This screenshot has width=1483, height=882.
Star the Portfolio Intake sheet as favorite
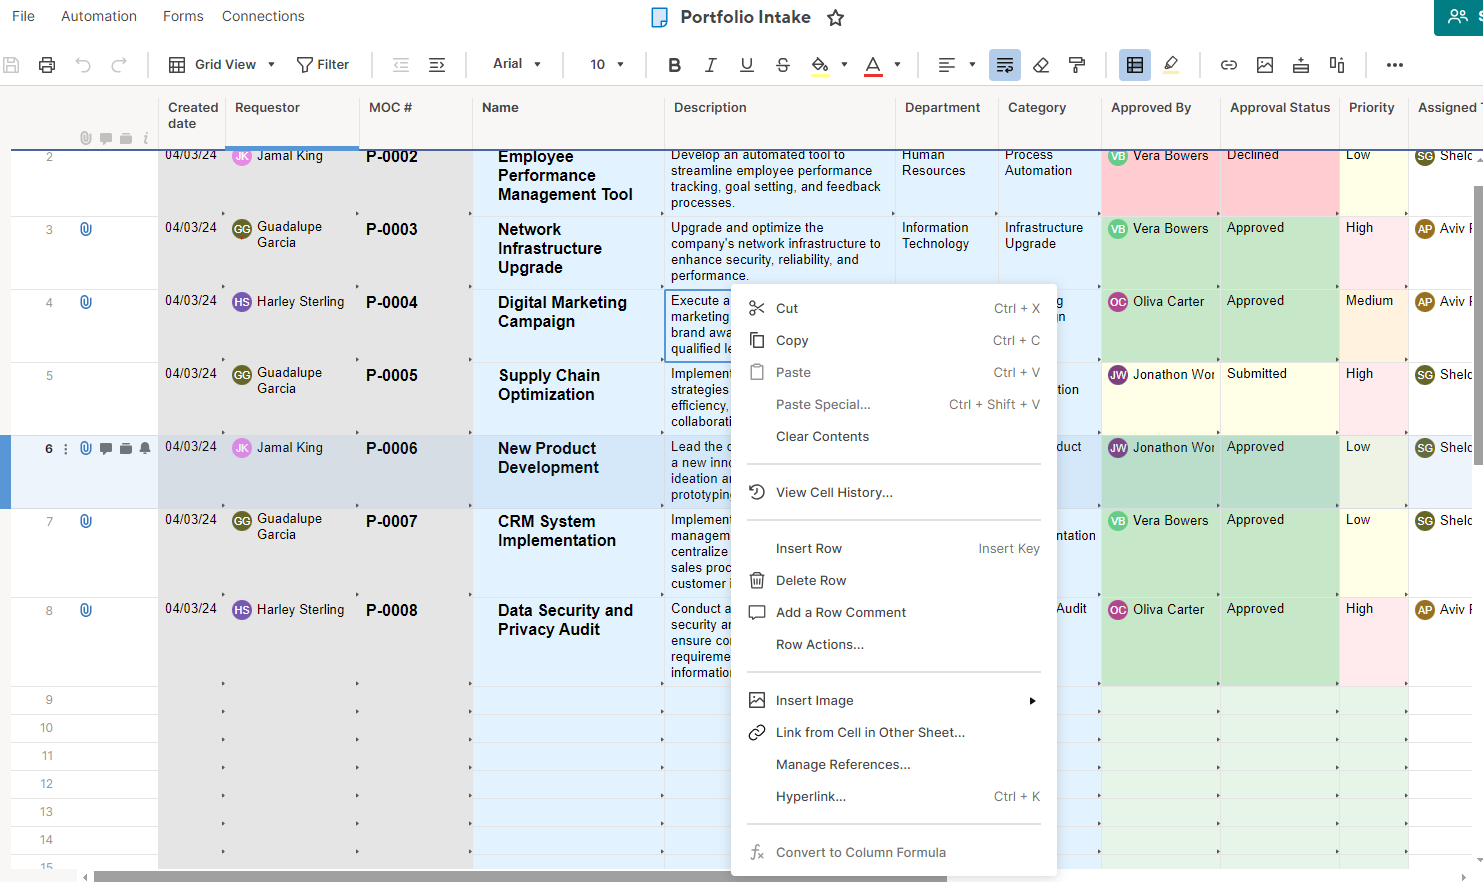[836, 17]
